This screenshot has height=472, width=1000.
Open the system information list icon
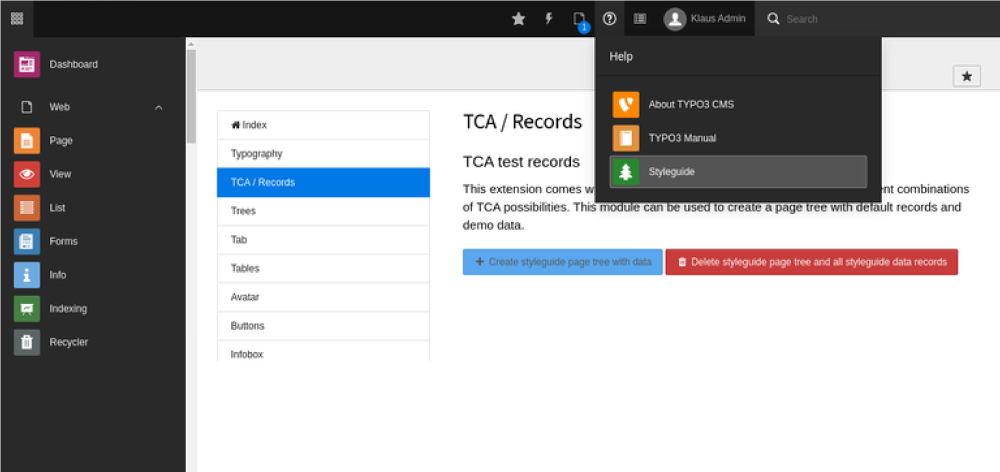(x=640, y=18)
